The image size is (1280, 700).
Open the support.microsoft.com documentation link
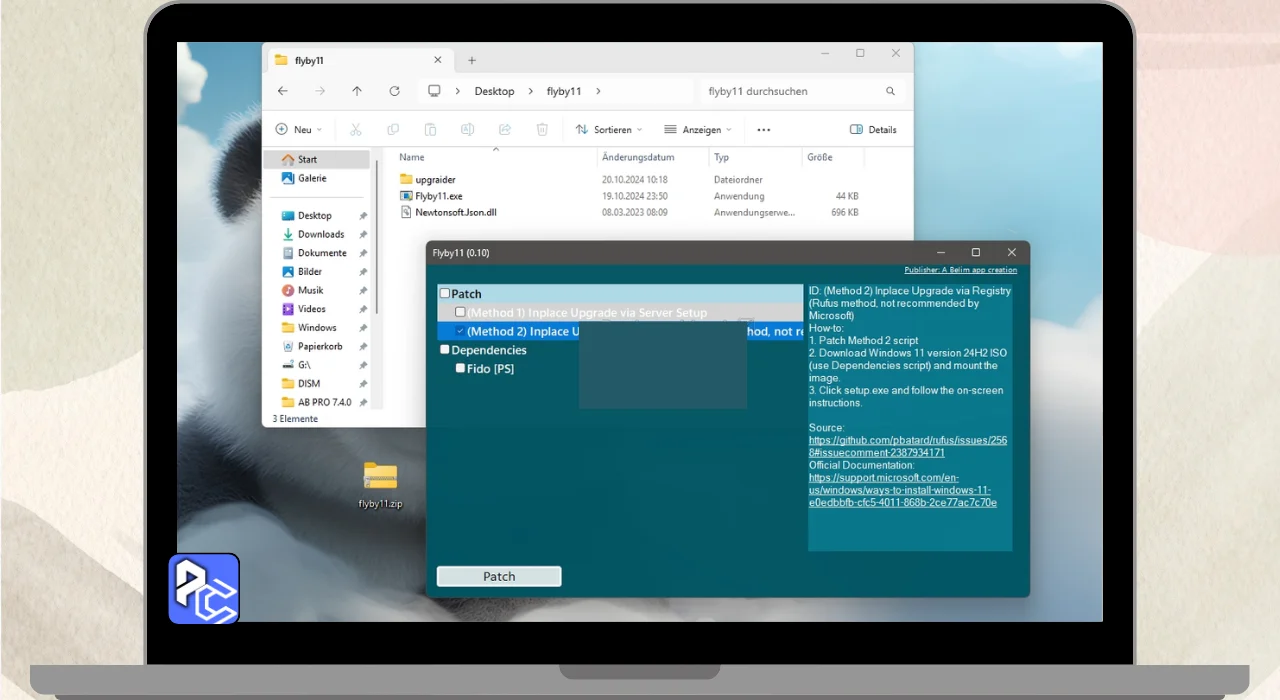(903, 490)
